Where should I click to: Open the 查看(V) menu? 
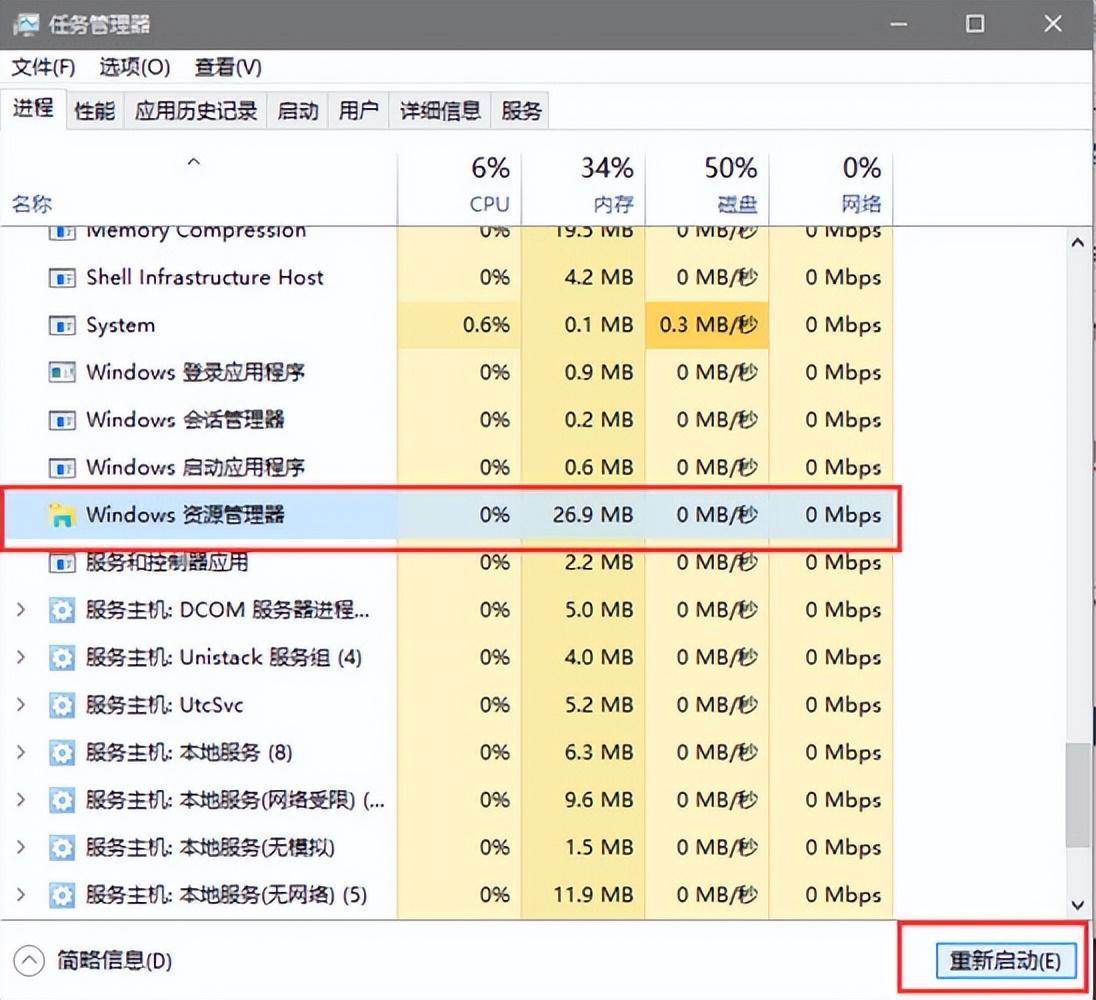(x=227, y=67)
